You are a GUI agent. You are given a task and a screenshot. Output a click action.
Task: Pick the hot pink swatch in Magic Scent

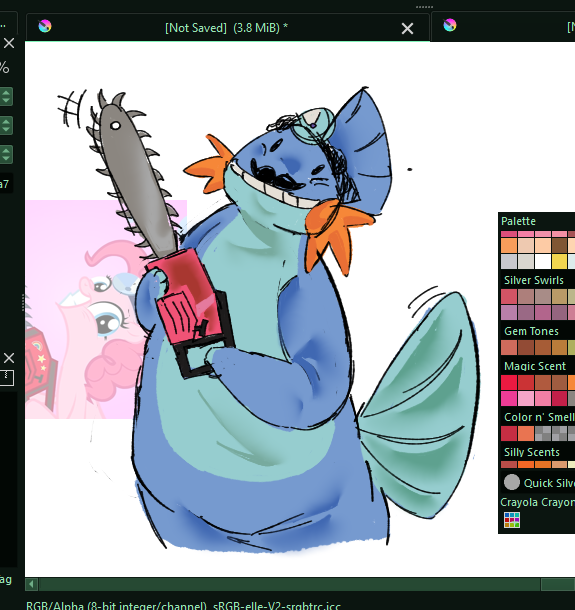click(x=508, y=398)
